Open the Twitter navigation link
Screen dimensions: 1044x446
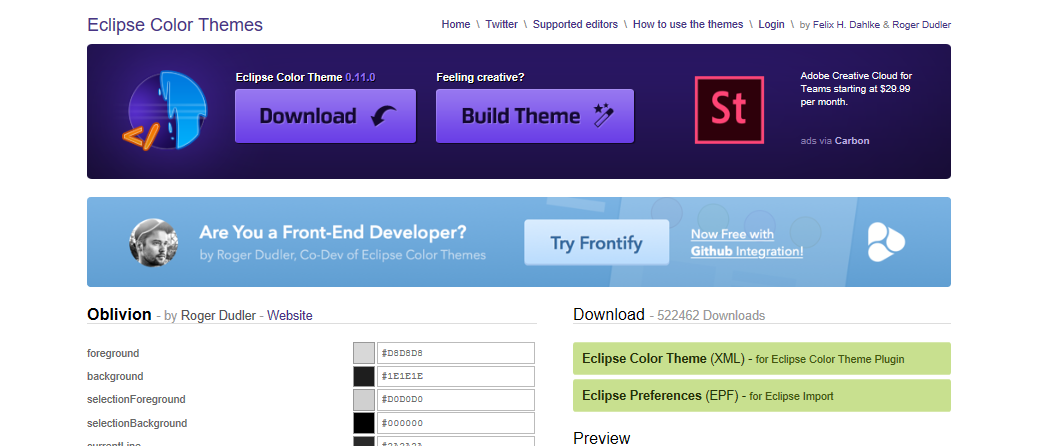point(501,25)
